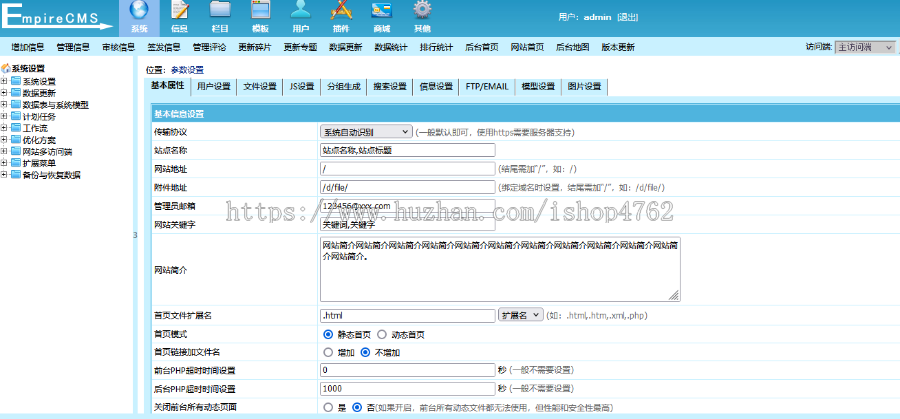This screenshot has height=419, width=900.
Task: Click the 退出 logout link
Action: [627, 17]
